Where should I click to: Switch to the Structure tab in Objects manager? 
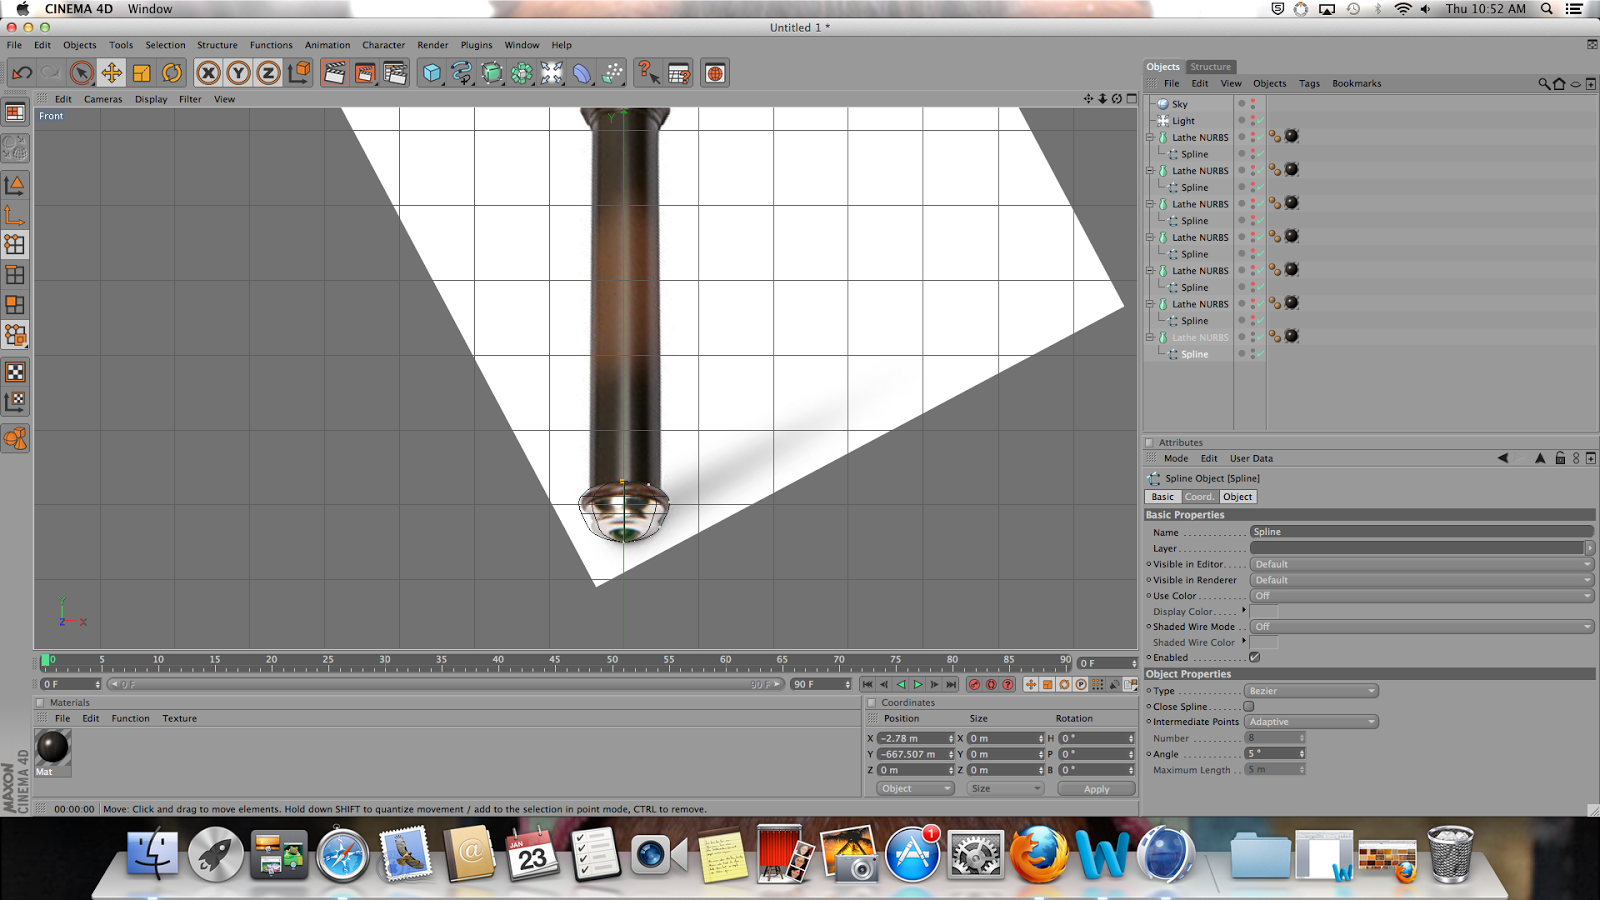pos(1210,67)
